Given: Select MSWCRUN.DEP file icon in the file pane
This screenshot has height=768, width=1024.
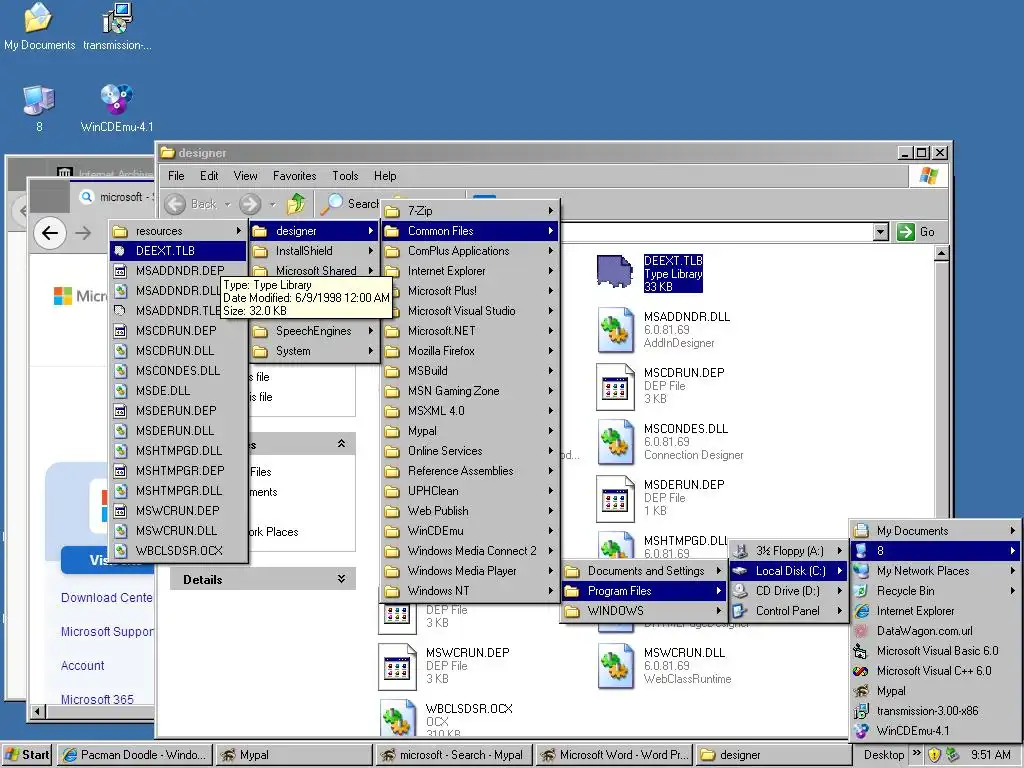Looking at the screenshot, I should [397, 666].
